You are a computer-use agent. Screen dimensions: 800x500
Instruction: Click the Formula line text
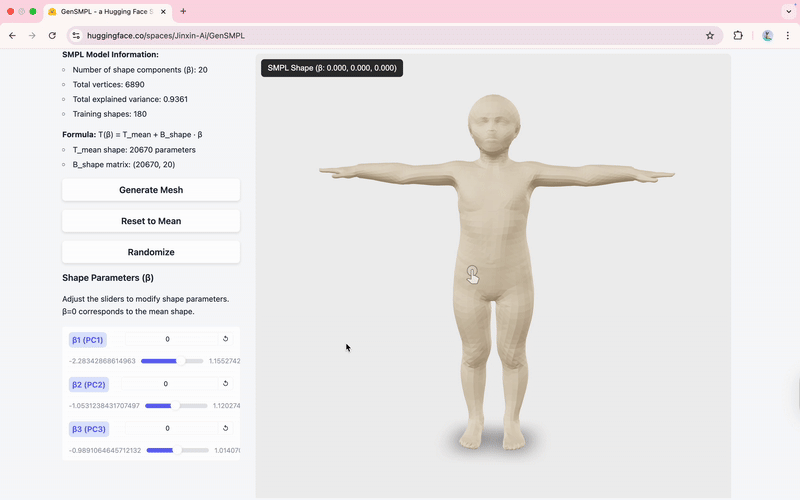point(132,135)
